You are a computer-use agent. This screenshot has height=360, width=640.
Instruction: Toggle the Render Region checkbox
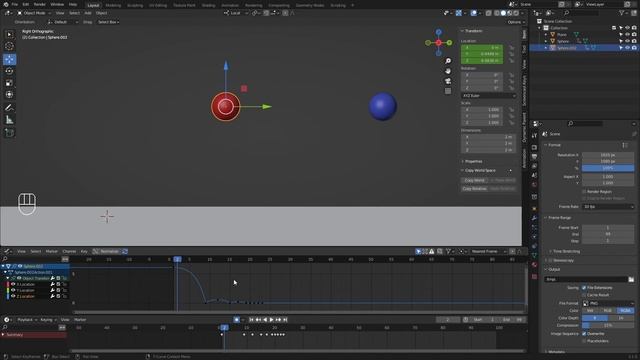pos(584,191)
